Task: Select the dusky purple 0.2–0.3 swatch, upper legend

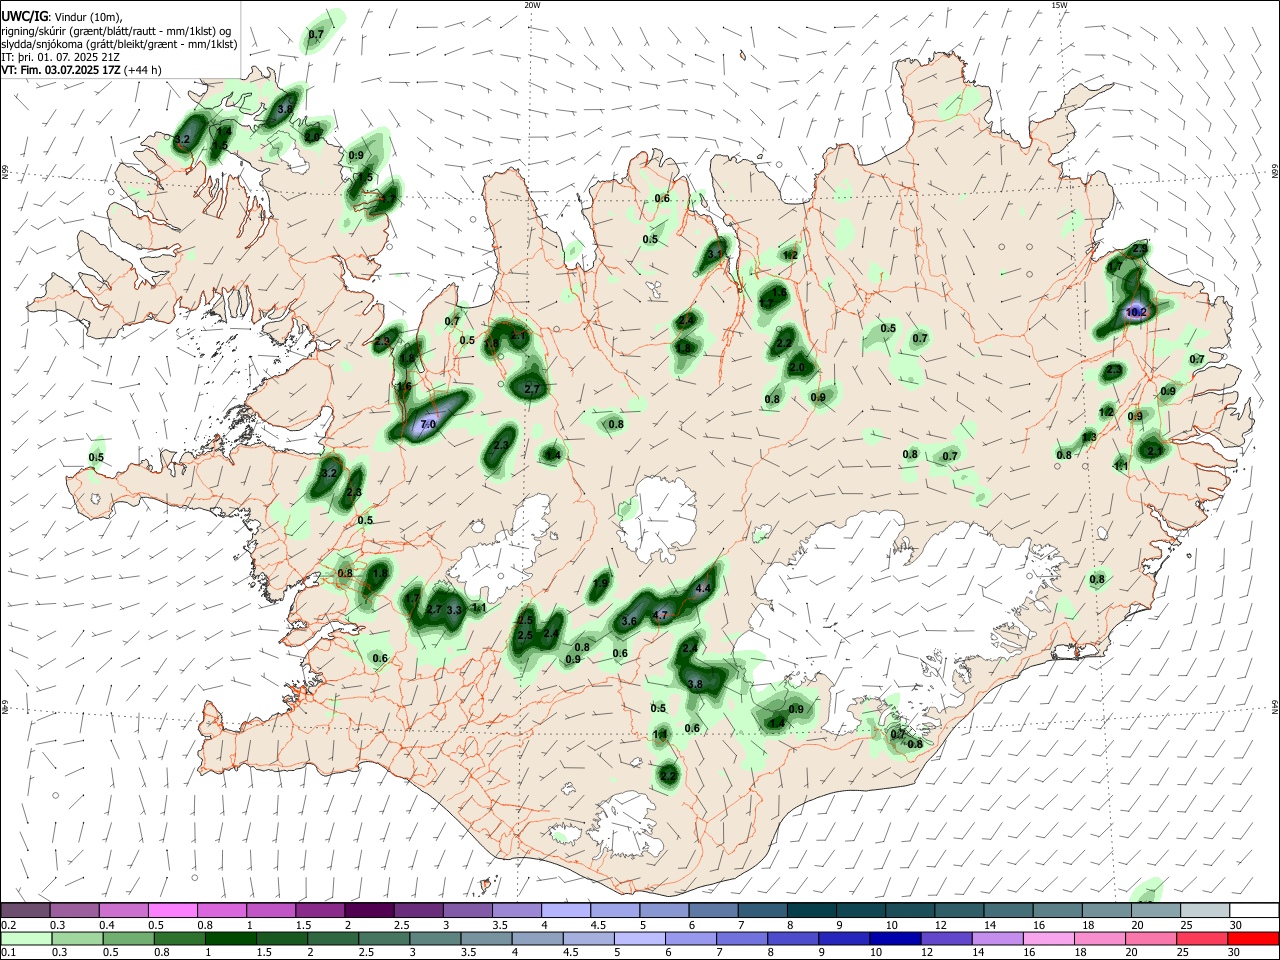Action: [x=74, y=910]
